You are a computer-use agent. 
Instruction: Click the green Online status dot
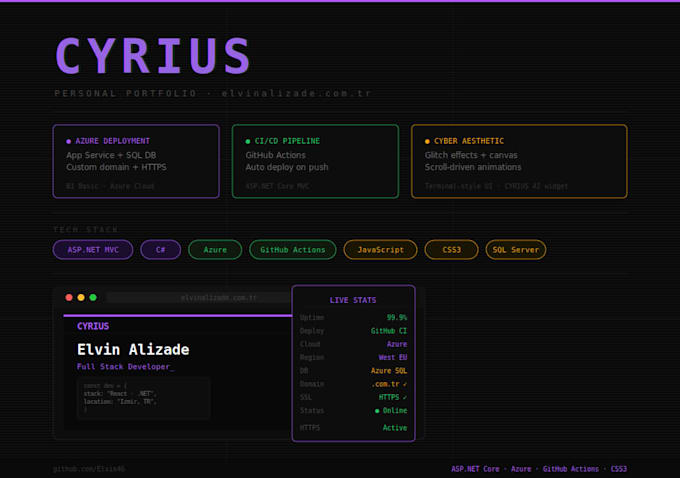[377, 411]
